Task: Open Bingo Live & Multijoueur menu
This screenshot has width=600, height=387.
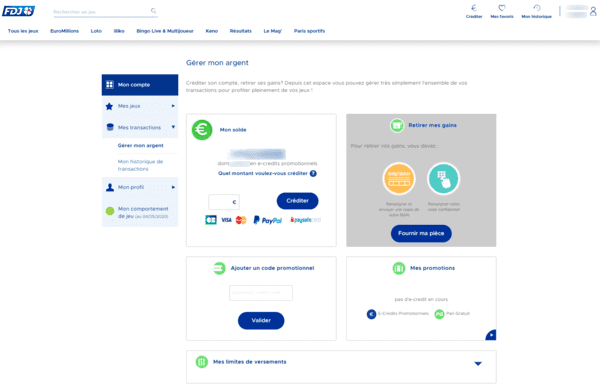Action: tap(165, 31)
